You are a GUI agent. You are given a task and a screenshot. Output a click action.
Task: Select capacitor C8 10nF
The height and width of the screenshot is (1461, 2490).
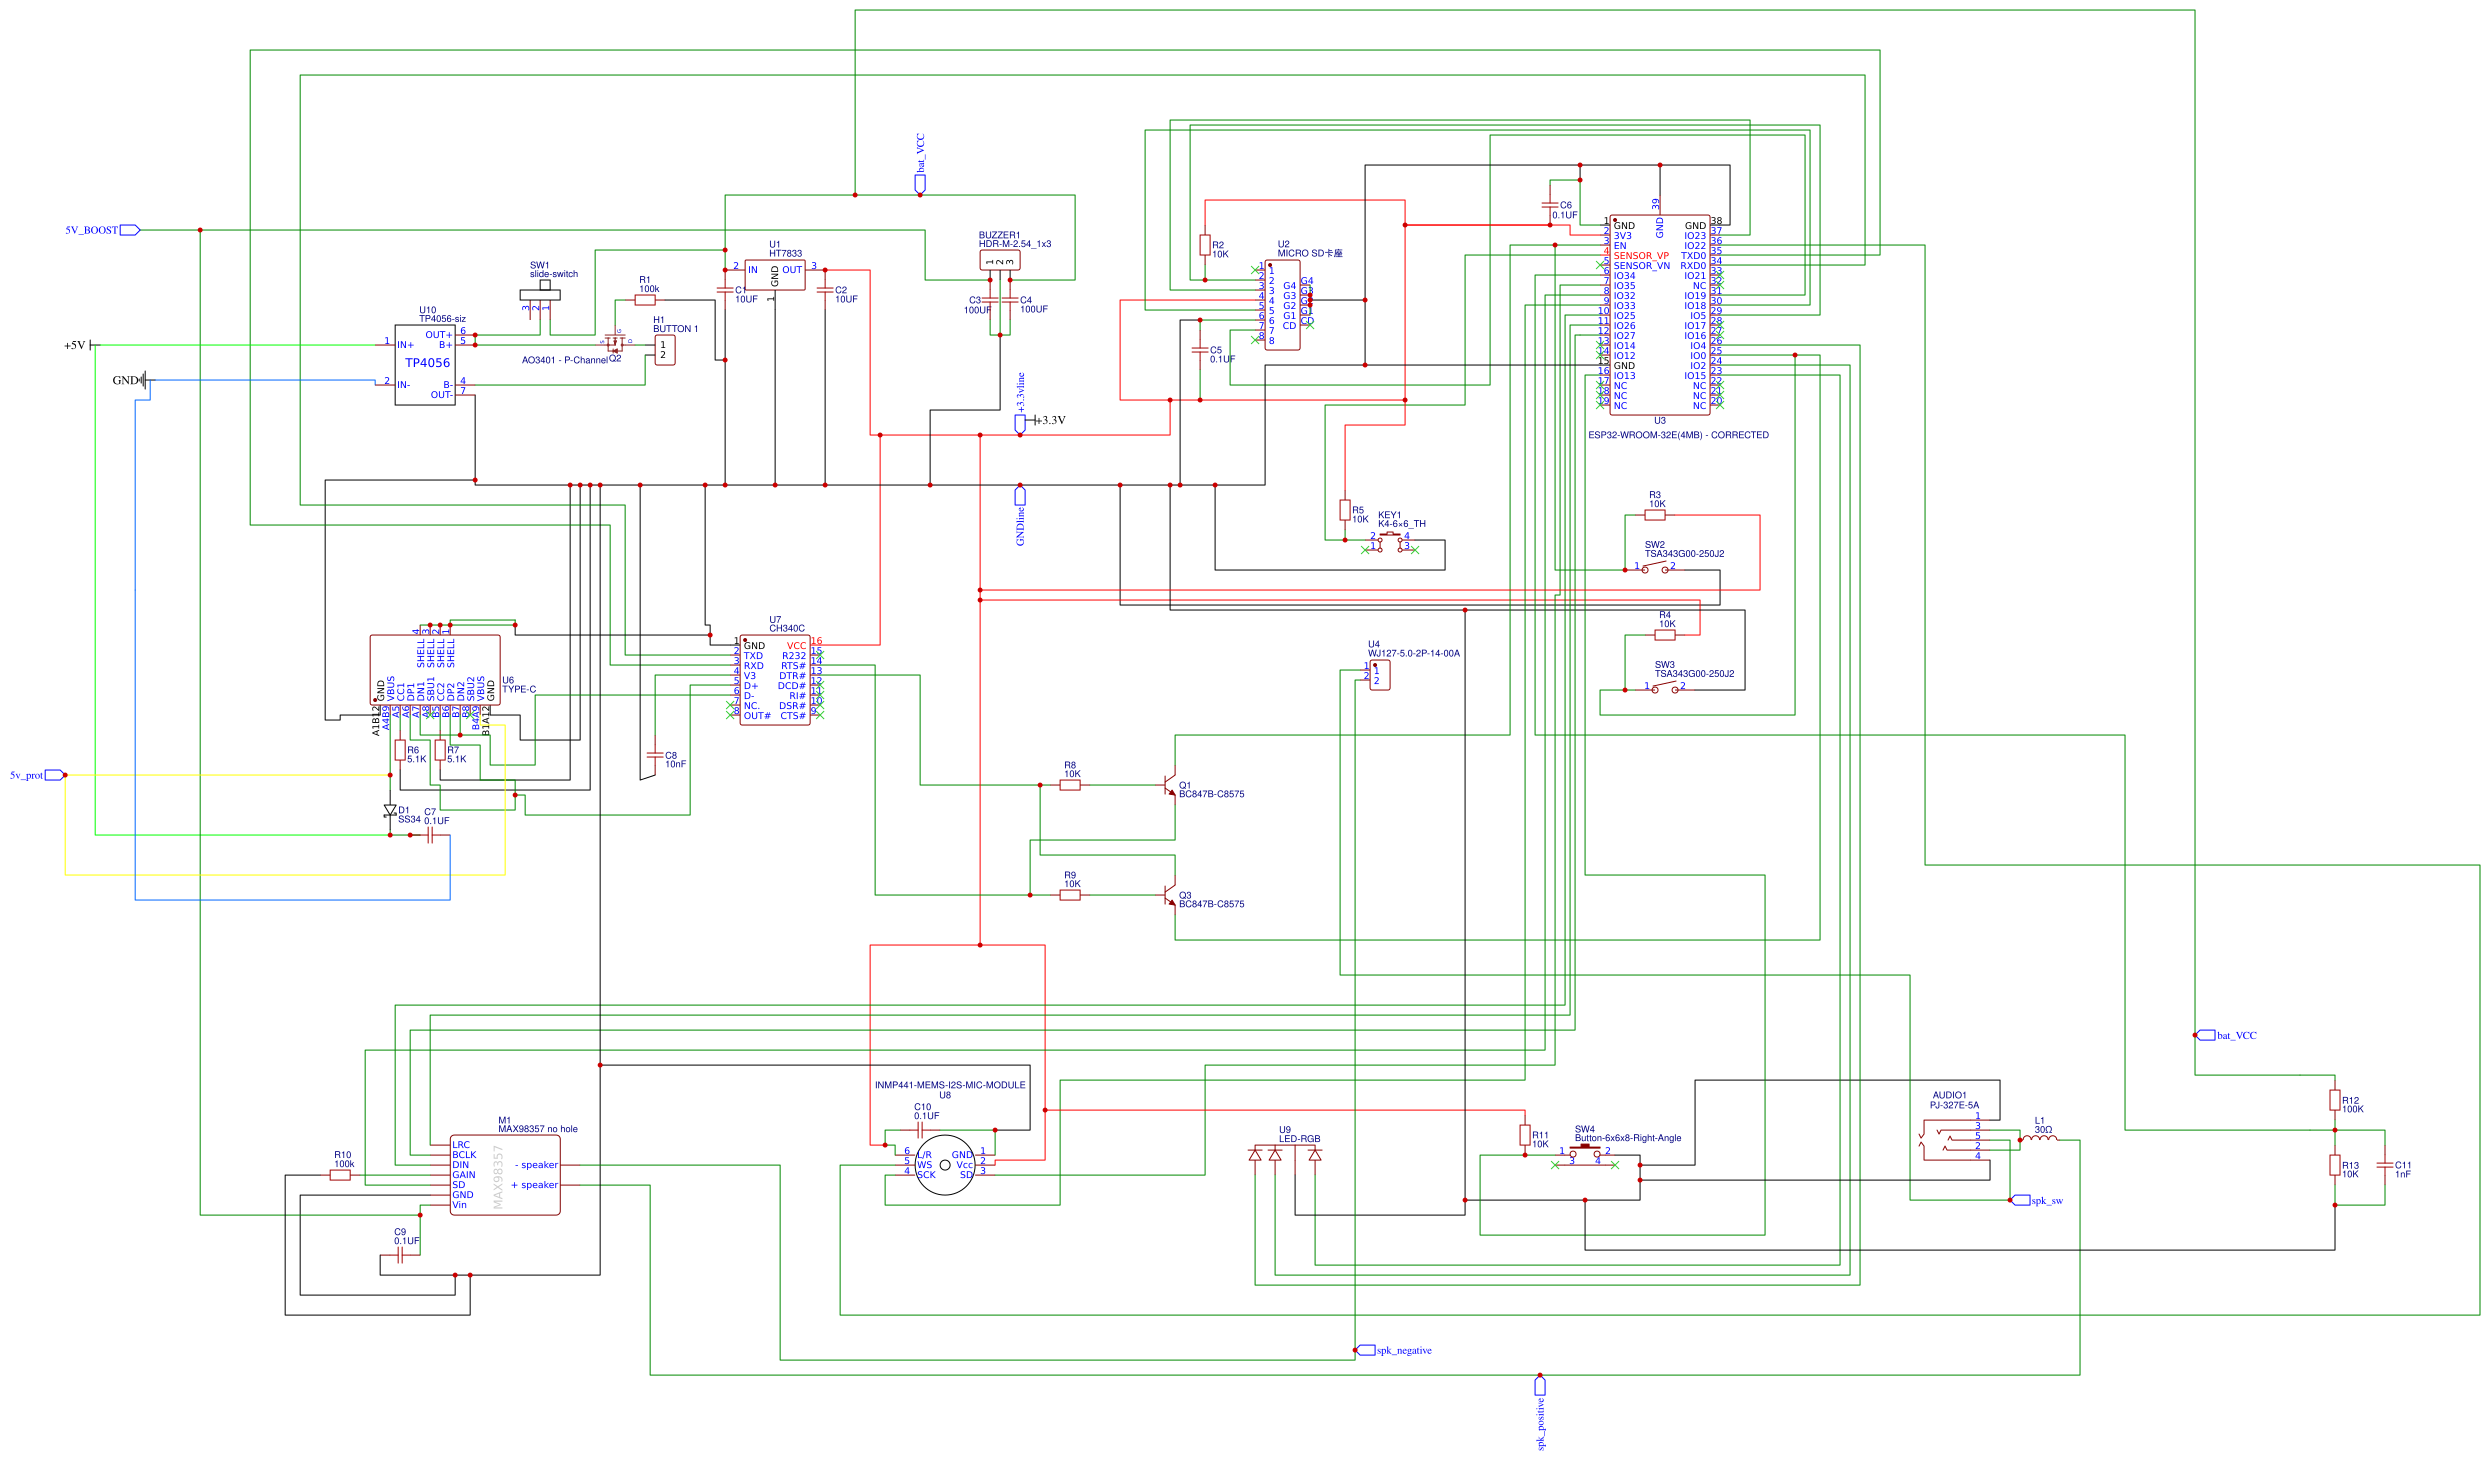point(655,755)
